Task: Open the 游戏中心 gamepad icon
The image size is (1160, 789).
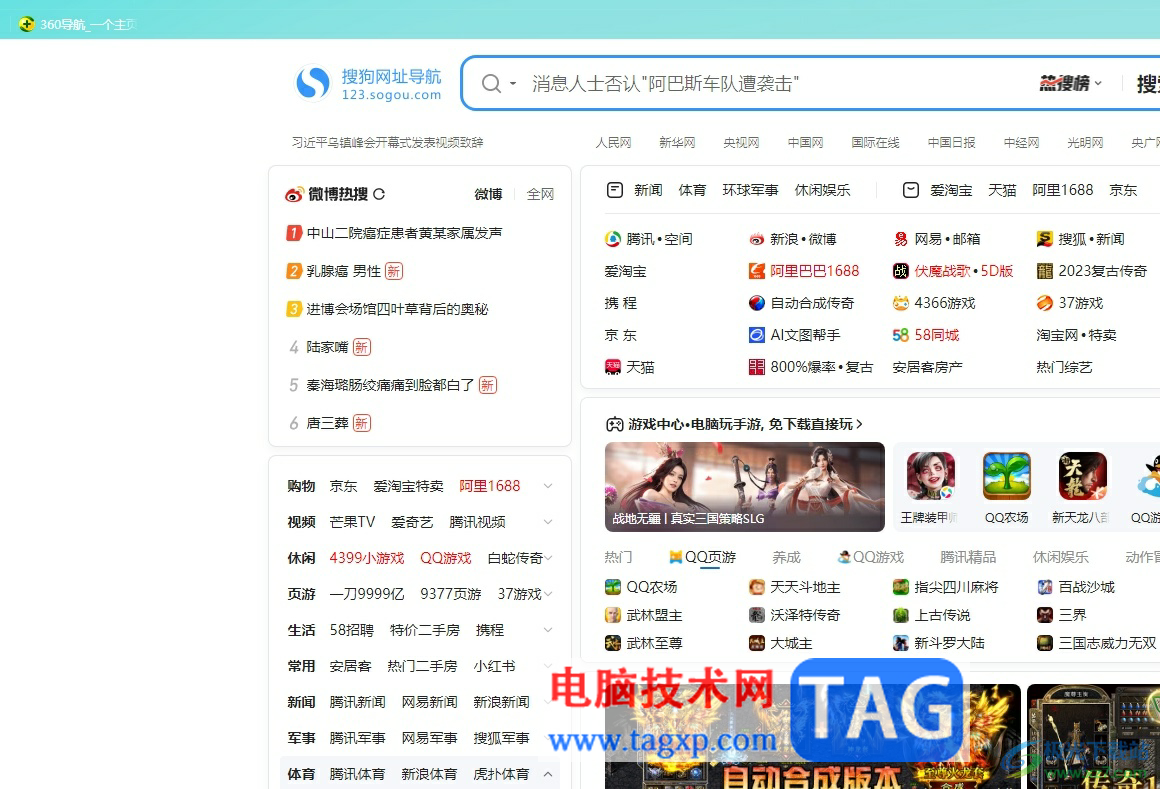Action: coord(615,424)
